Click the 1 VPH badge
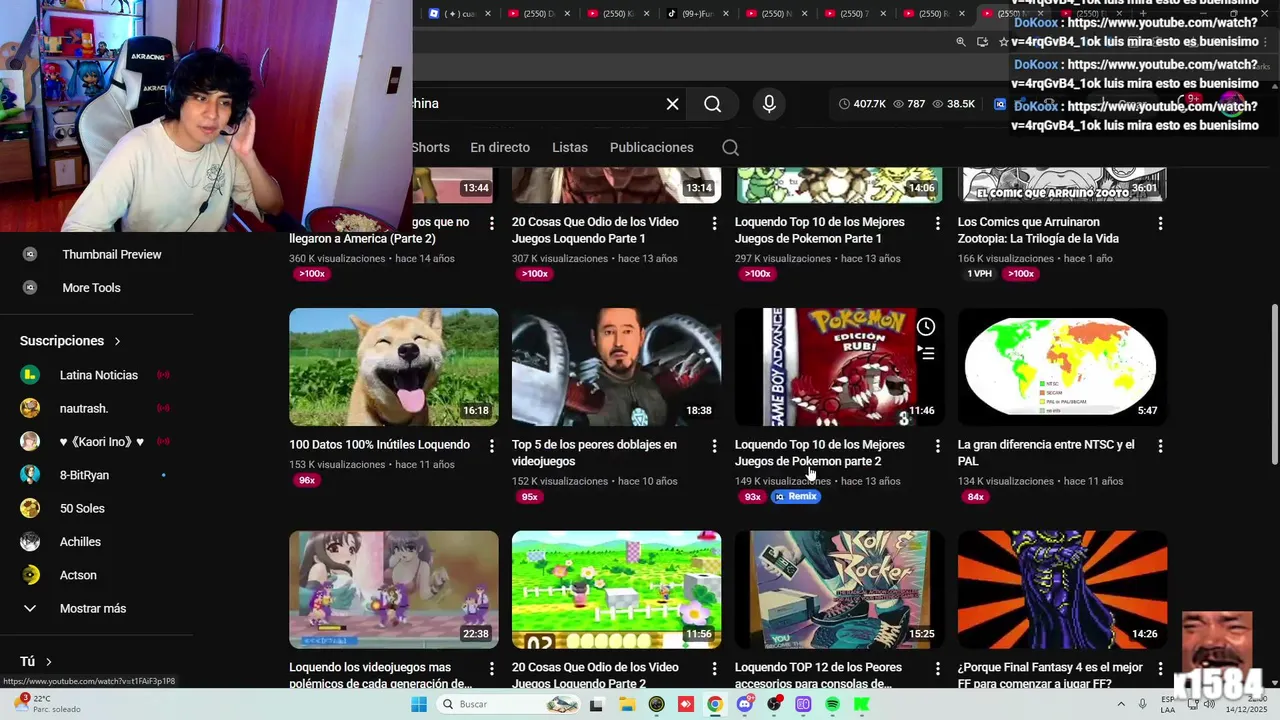 tap(979, 274)
